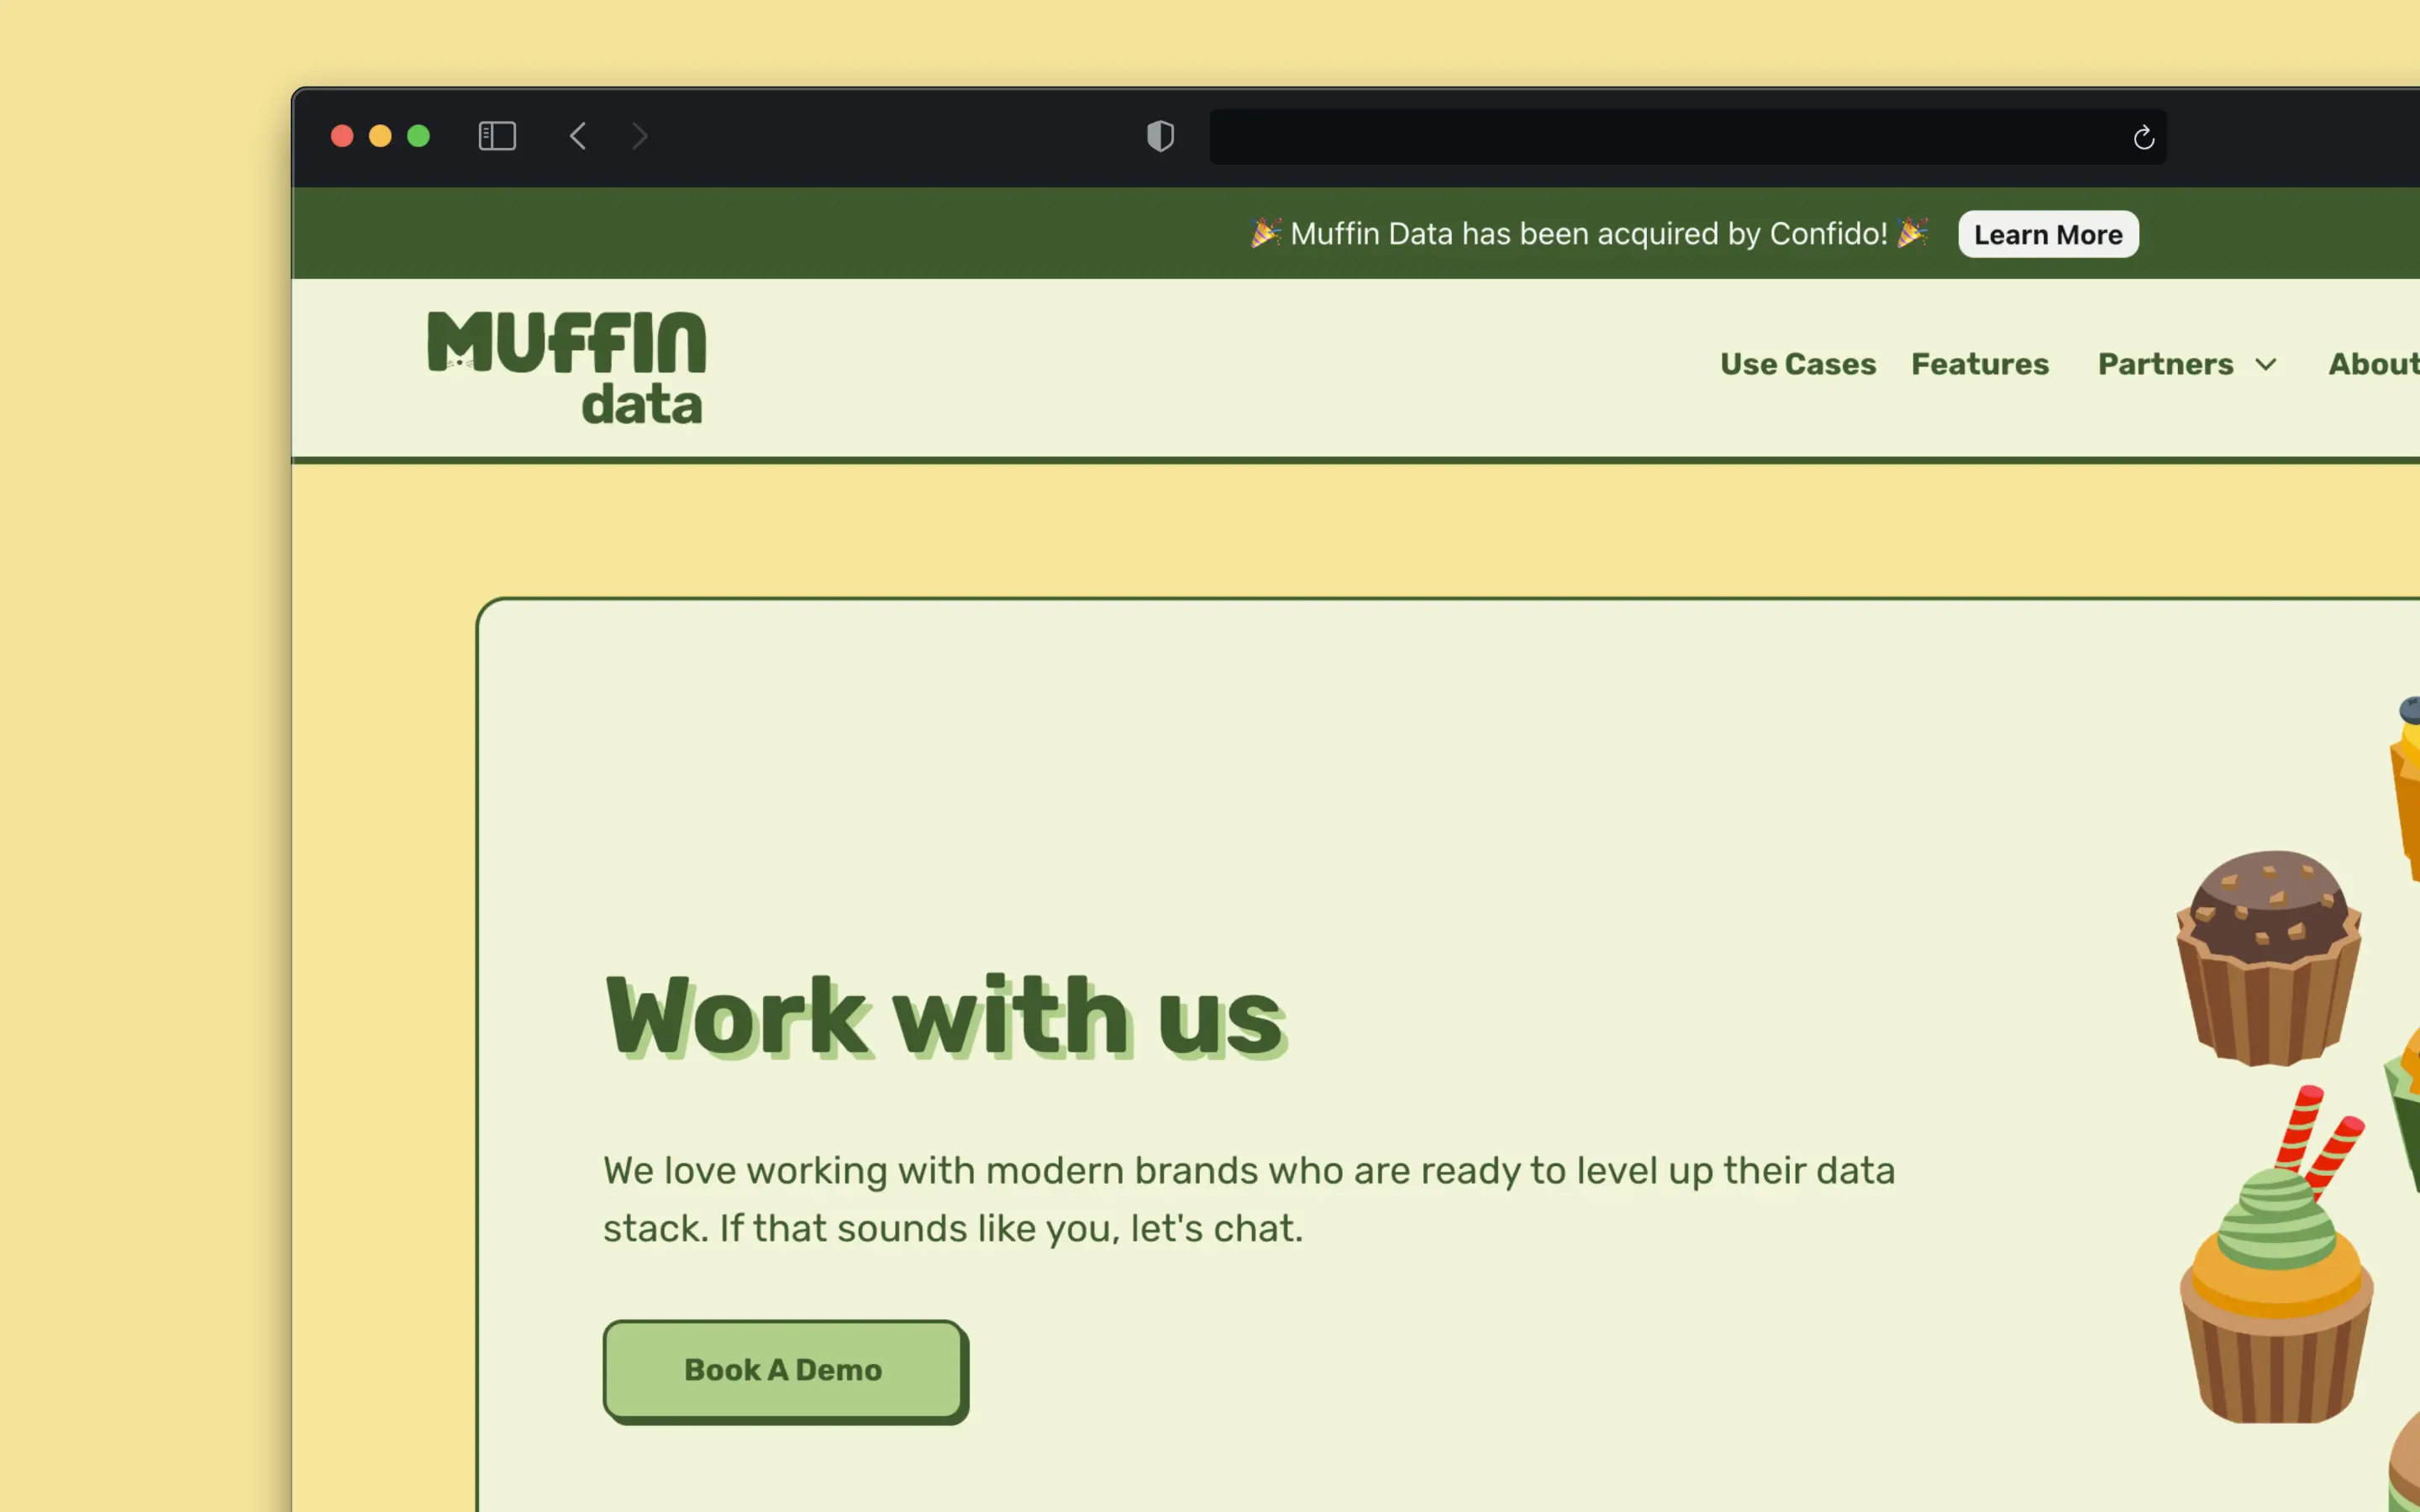Screen dimensions: 2420x1512
Task: Open the Features nav link
Action: pos(1980,364)
